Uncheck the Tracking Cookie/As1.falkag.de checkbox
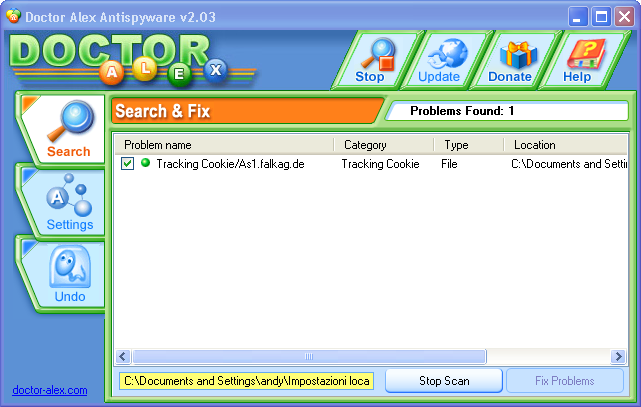This screenshot has width=641, height=407. tap(127, 164)
